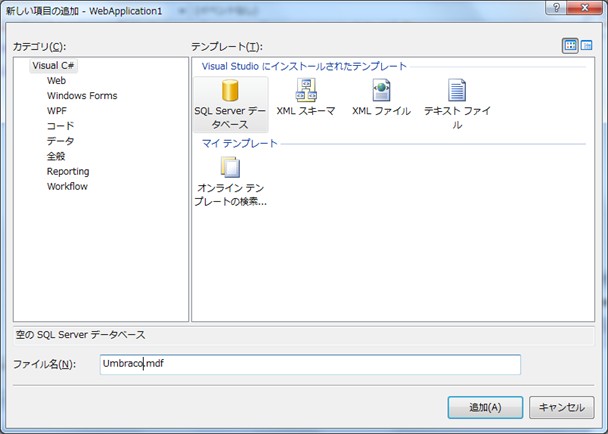
Task: Click the help question mark button
Action: click(x=556, y=8)
